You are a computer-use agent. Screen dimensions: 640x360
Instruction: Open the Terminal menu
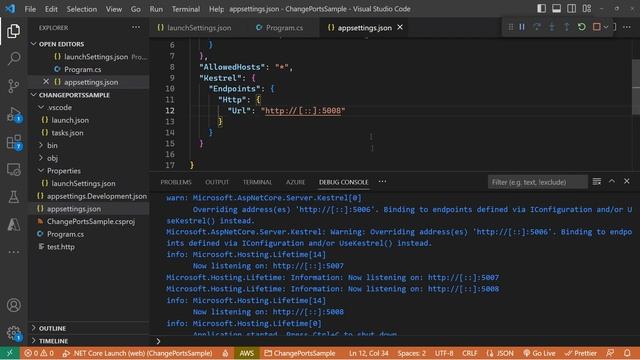point(186,9)
